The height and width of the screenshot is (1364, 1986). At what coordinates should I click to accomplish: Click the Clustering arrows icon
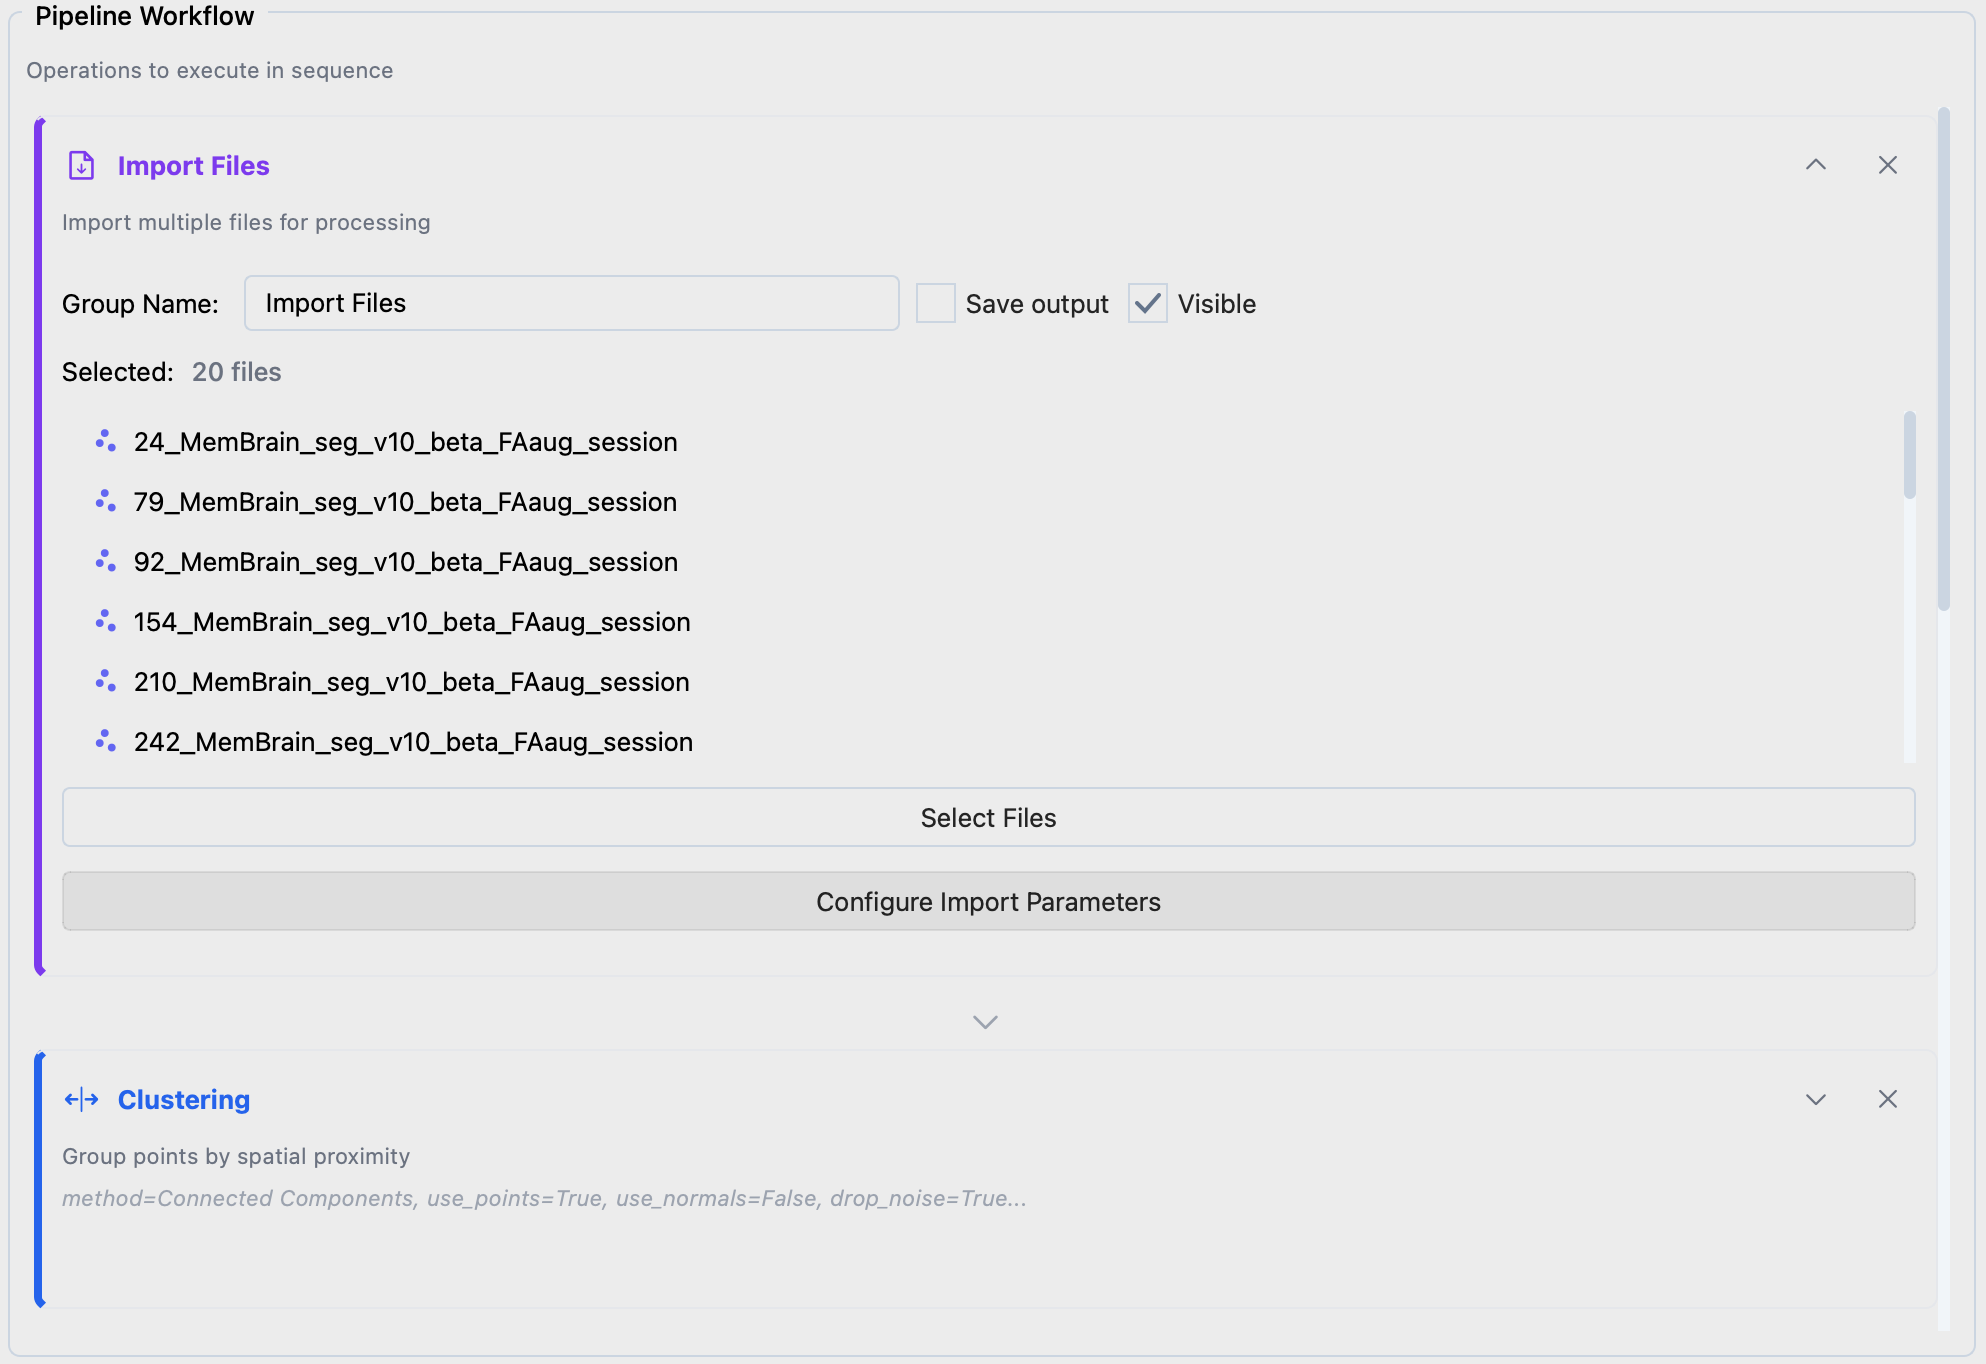pos(81,1100)
